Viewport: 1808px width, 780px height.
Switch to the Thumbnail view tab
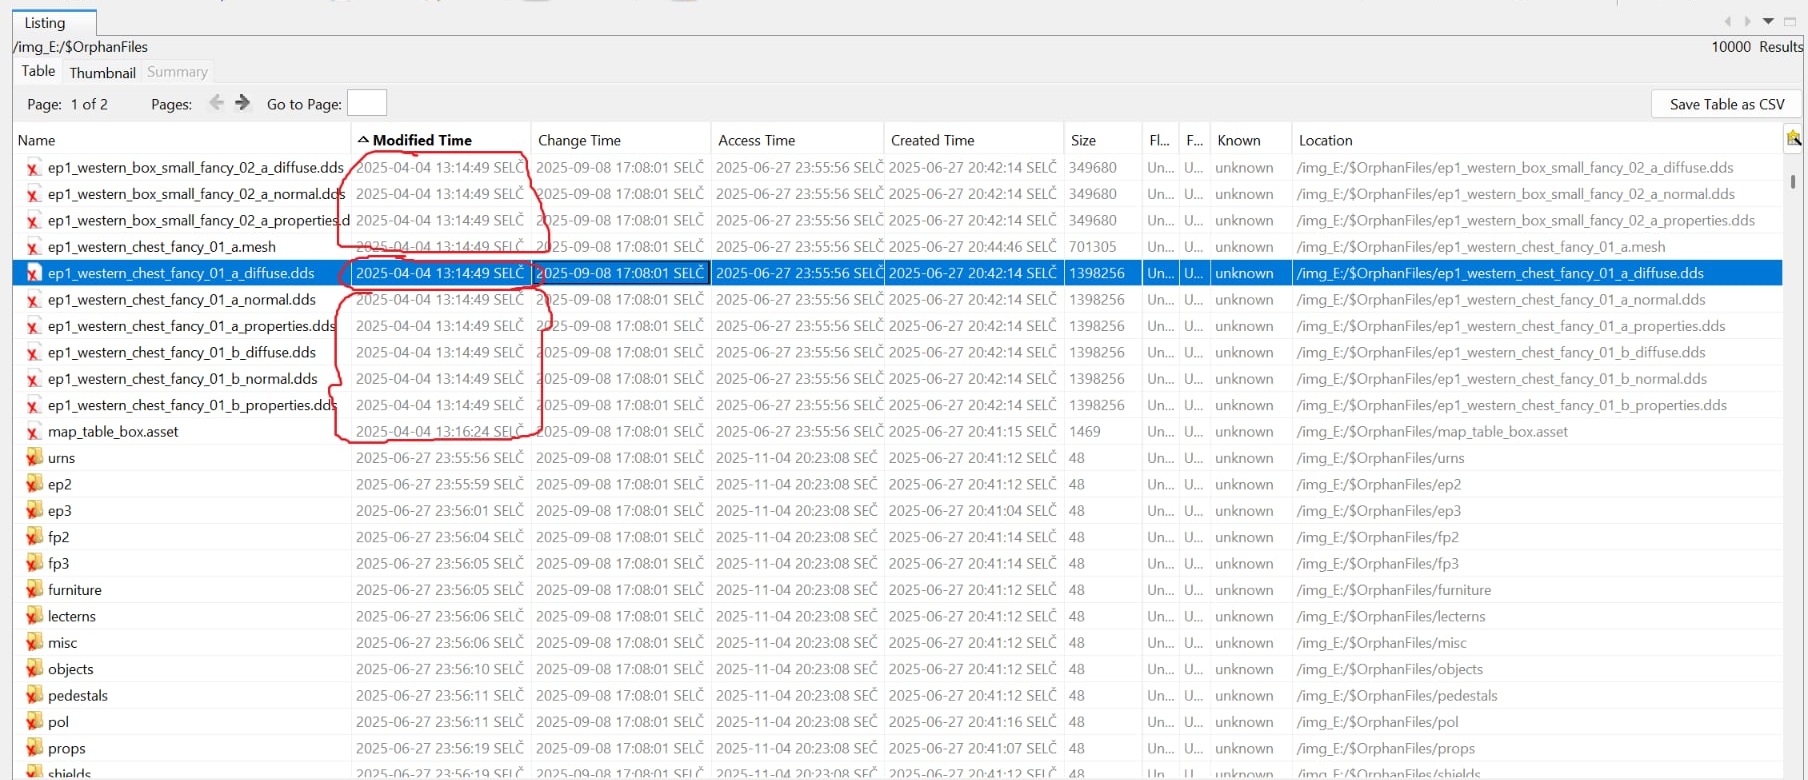[x=102, y=72]
